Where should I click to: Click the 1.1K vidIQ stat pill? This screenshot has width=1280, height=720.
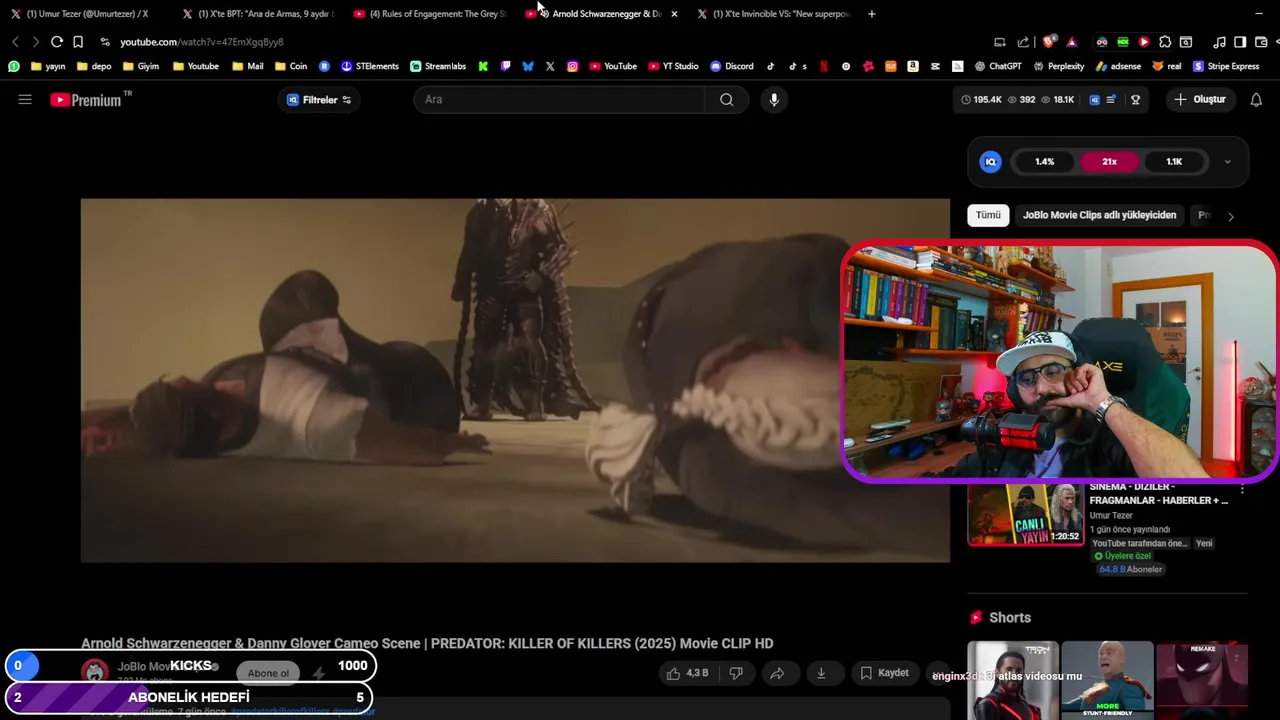1174,162
